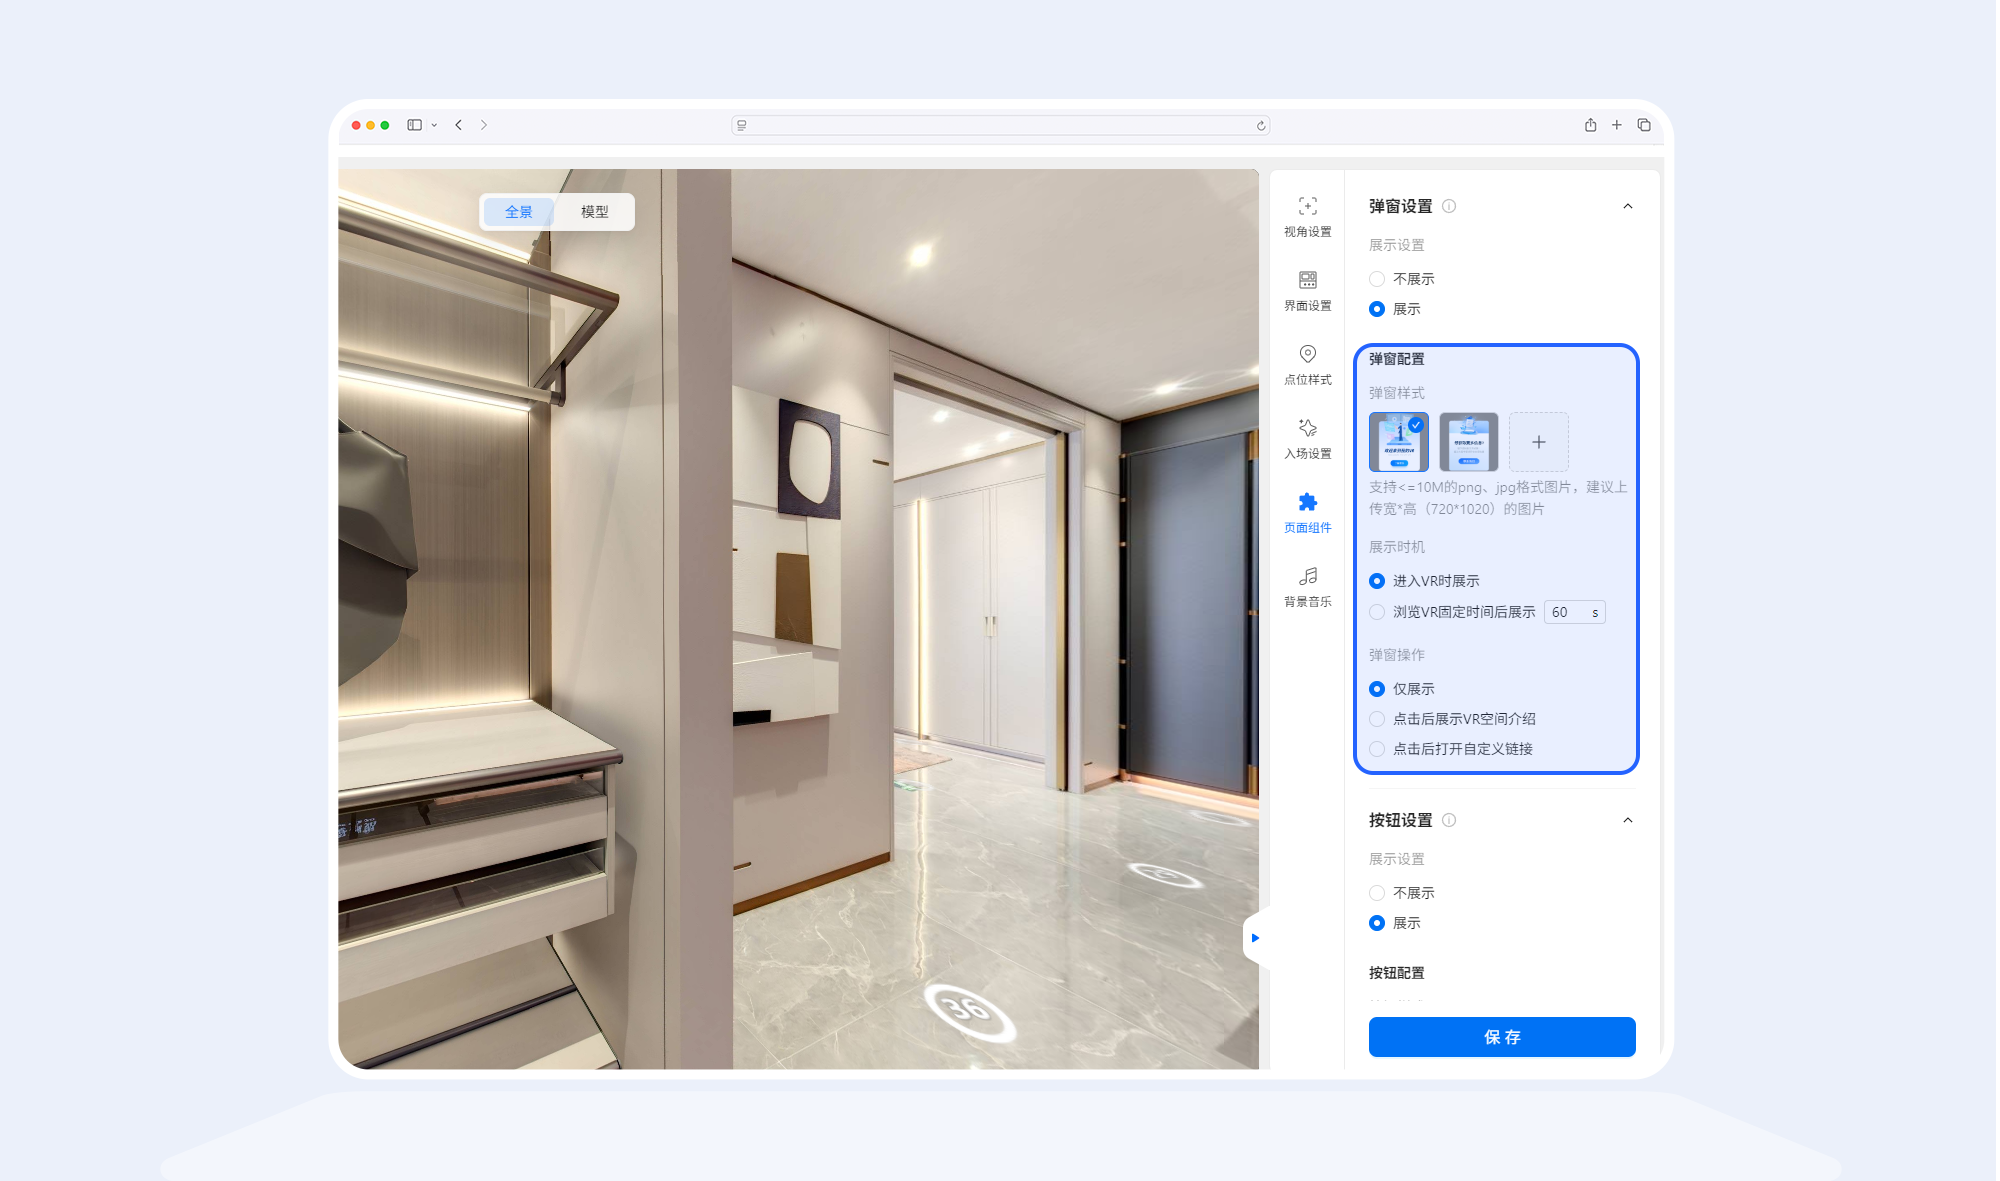Collapse the 弹窗设置 section
This screenshot has height=1181, width=2000.
(1627, 206)
